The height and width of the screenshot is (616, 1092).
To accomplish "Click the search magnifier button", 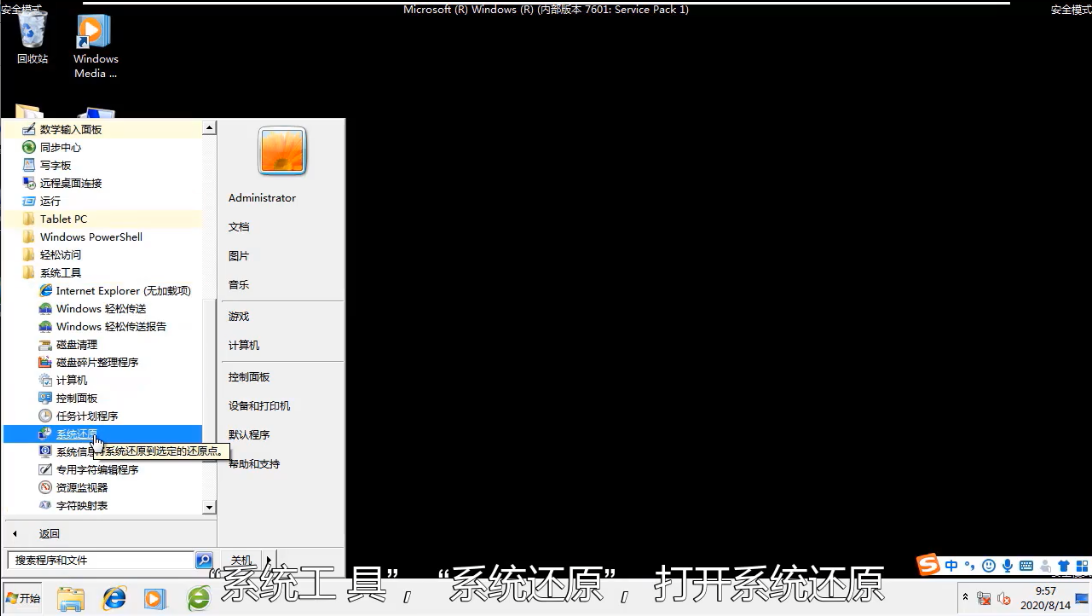I will pyautogui.click(x=203, y=560).
